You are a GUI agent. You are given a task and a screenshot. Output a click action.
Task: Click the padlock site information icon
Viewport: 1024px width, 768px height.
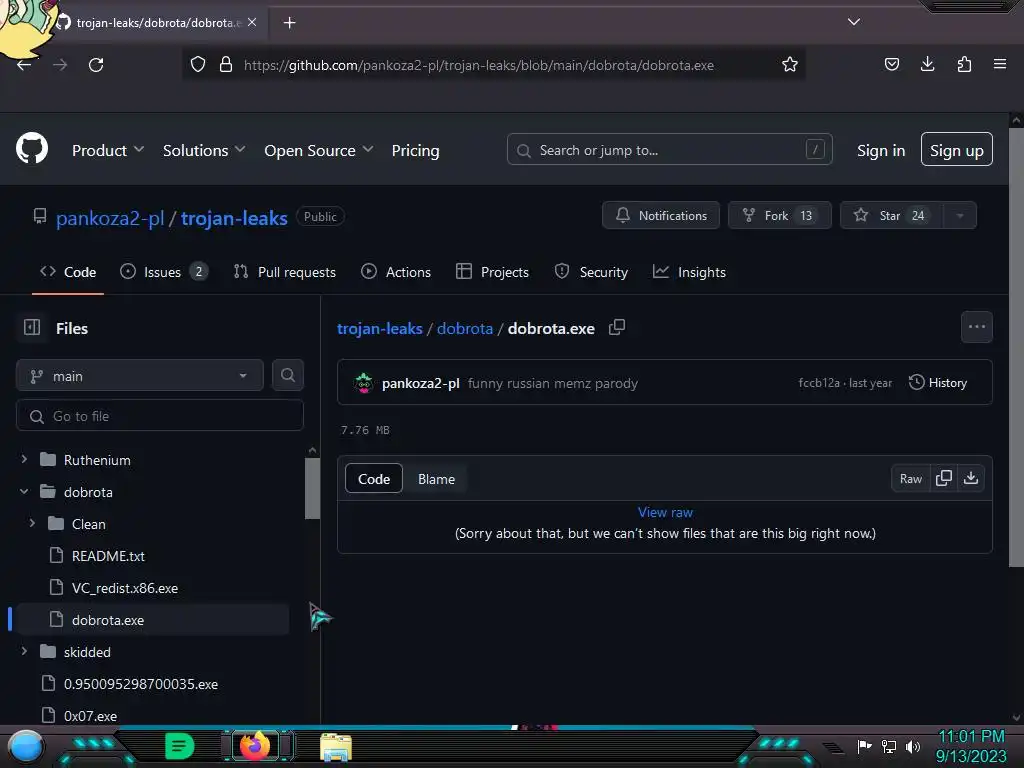[226, 64]
